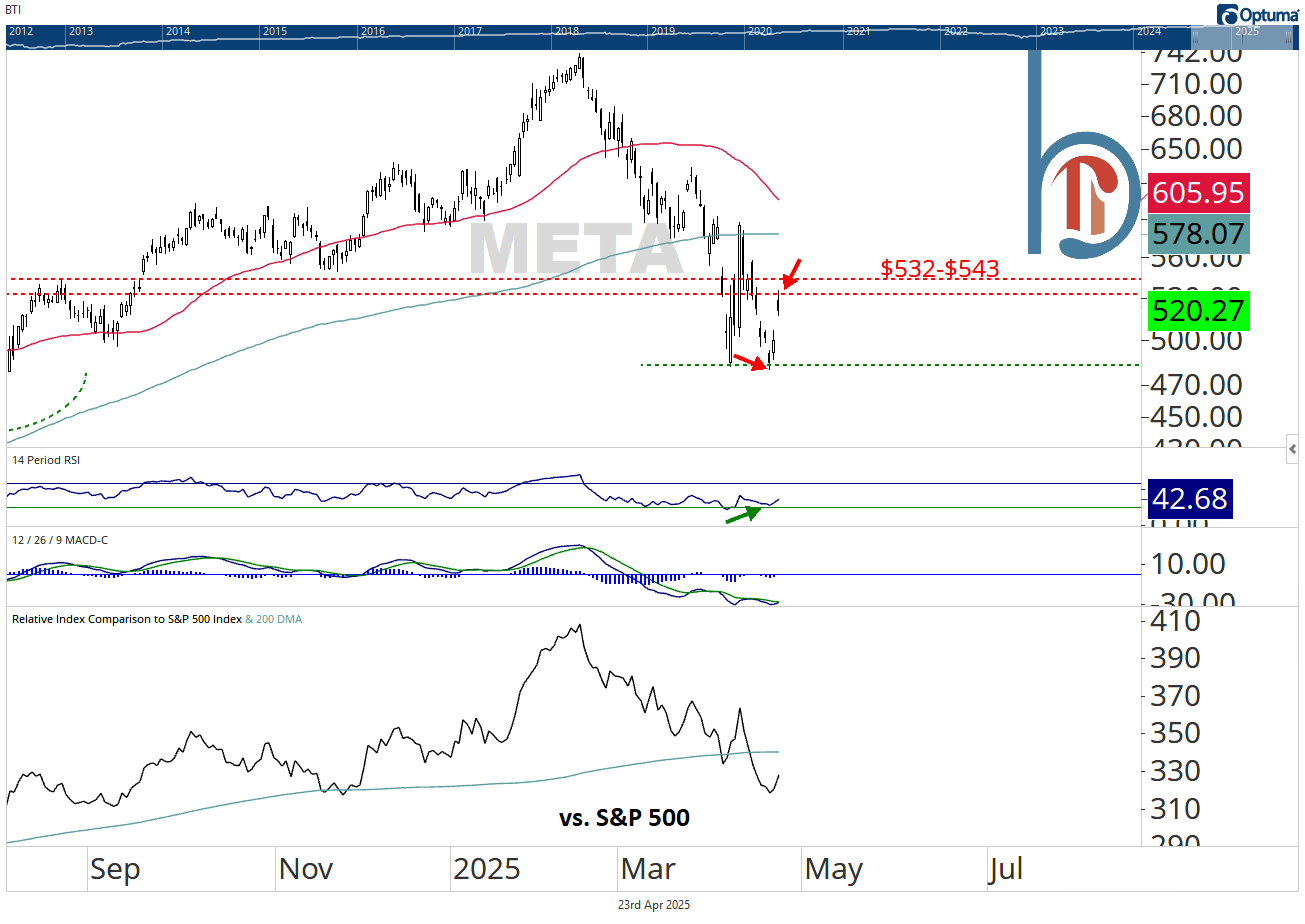The image size is (1305, 924).
Task: Jump to 2013 in the overview timeline
Action: point(80,31)
